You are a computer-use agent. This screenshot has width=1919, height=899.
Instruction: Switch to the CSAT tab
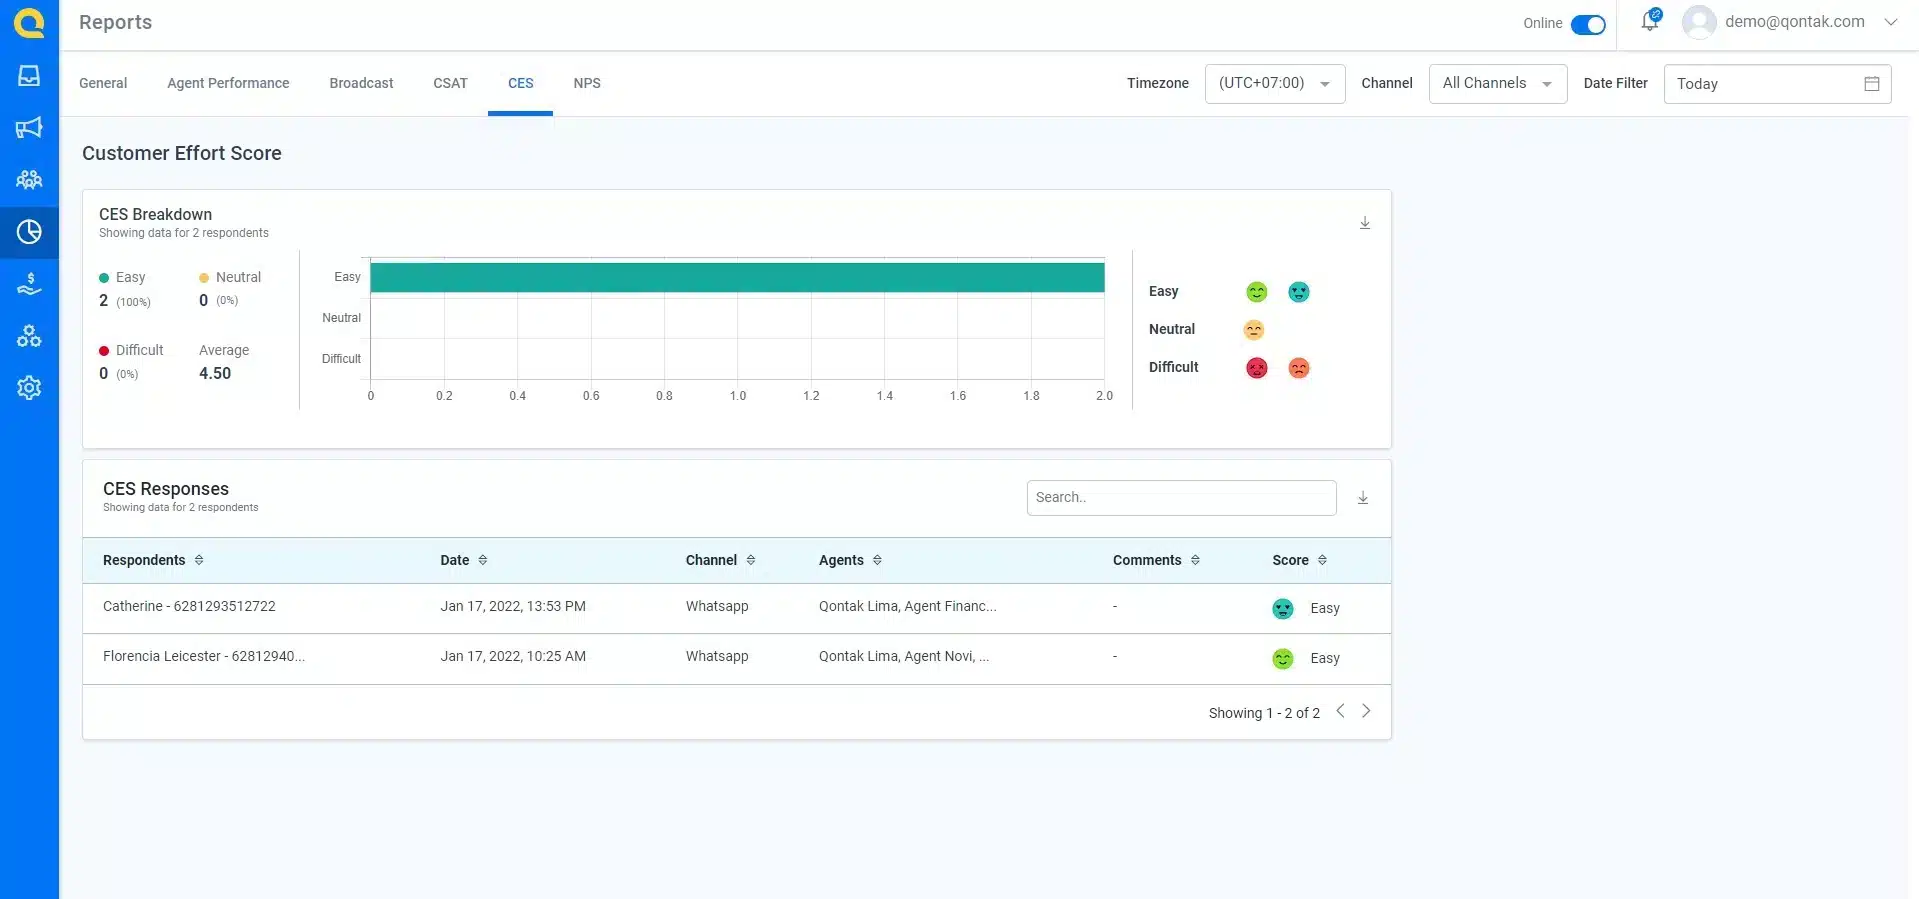450,83
